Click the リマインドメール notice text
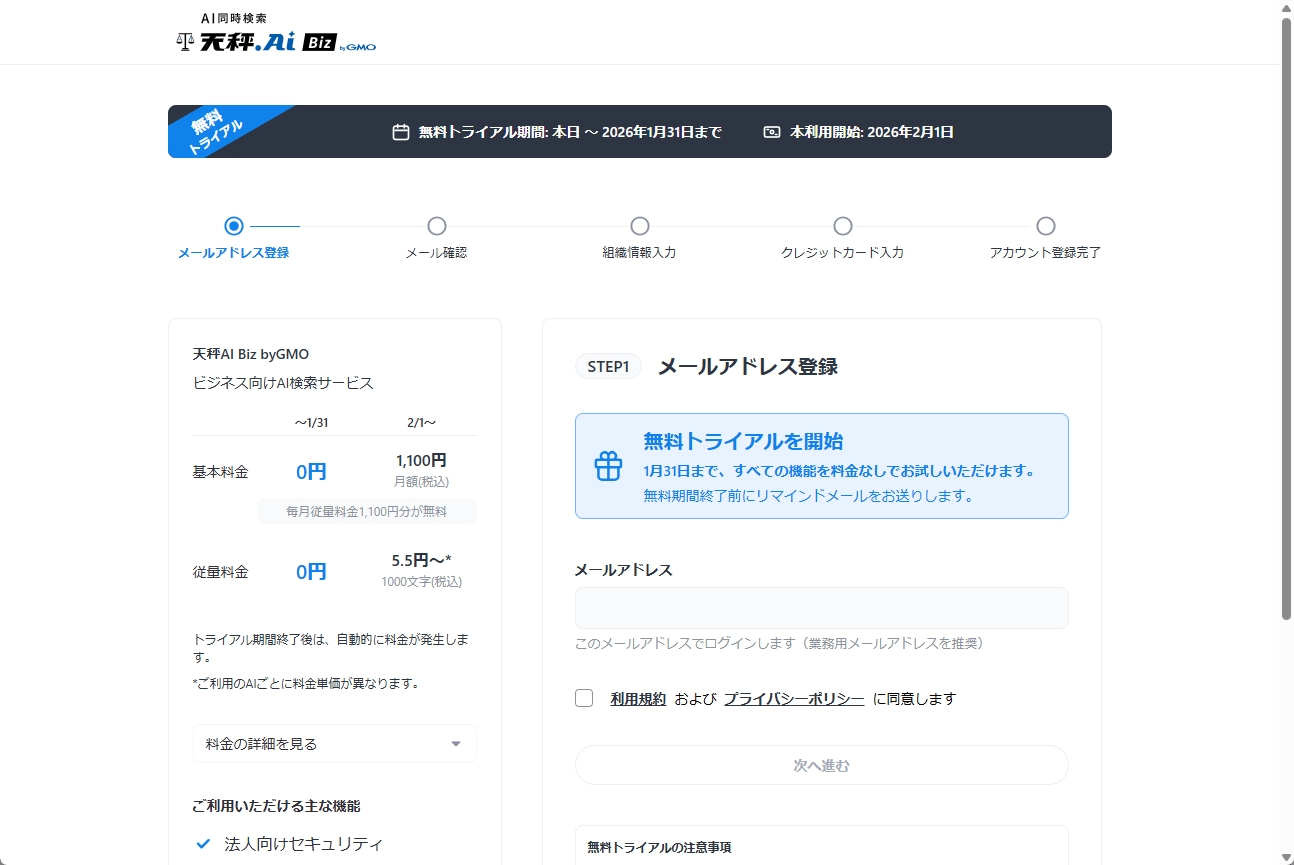 tap(808, 496)
